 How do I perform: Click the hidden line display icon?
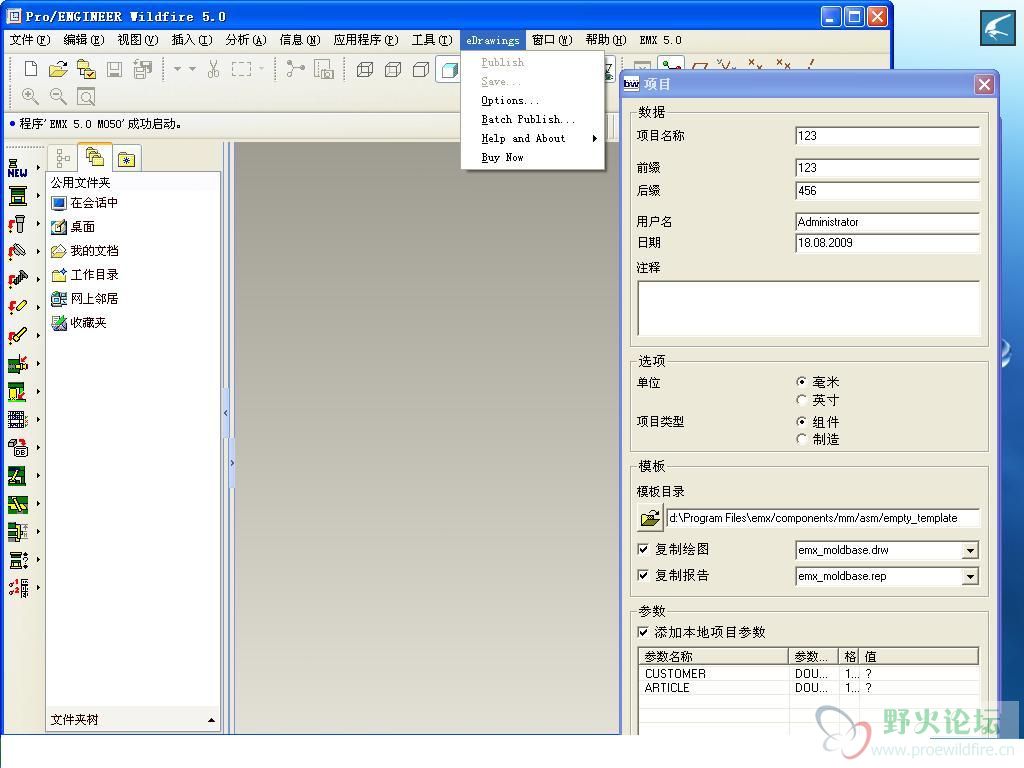click(x=393, y=69)
